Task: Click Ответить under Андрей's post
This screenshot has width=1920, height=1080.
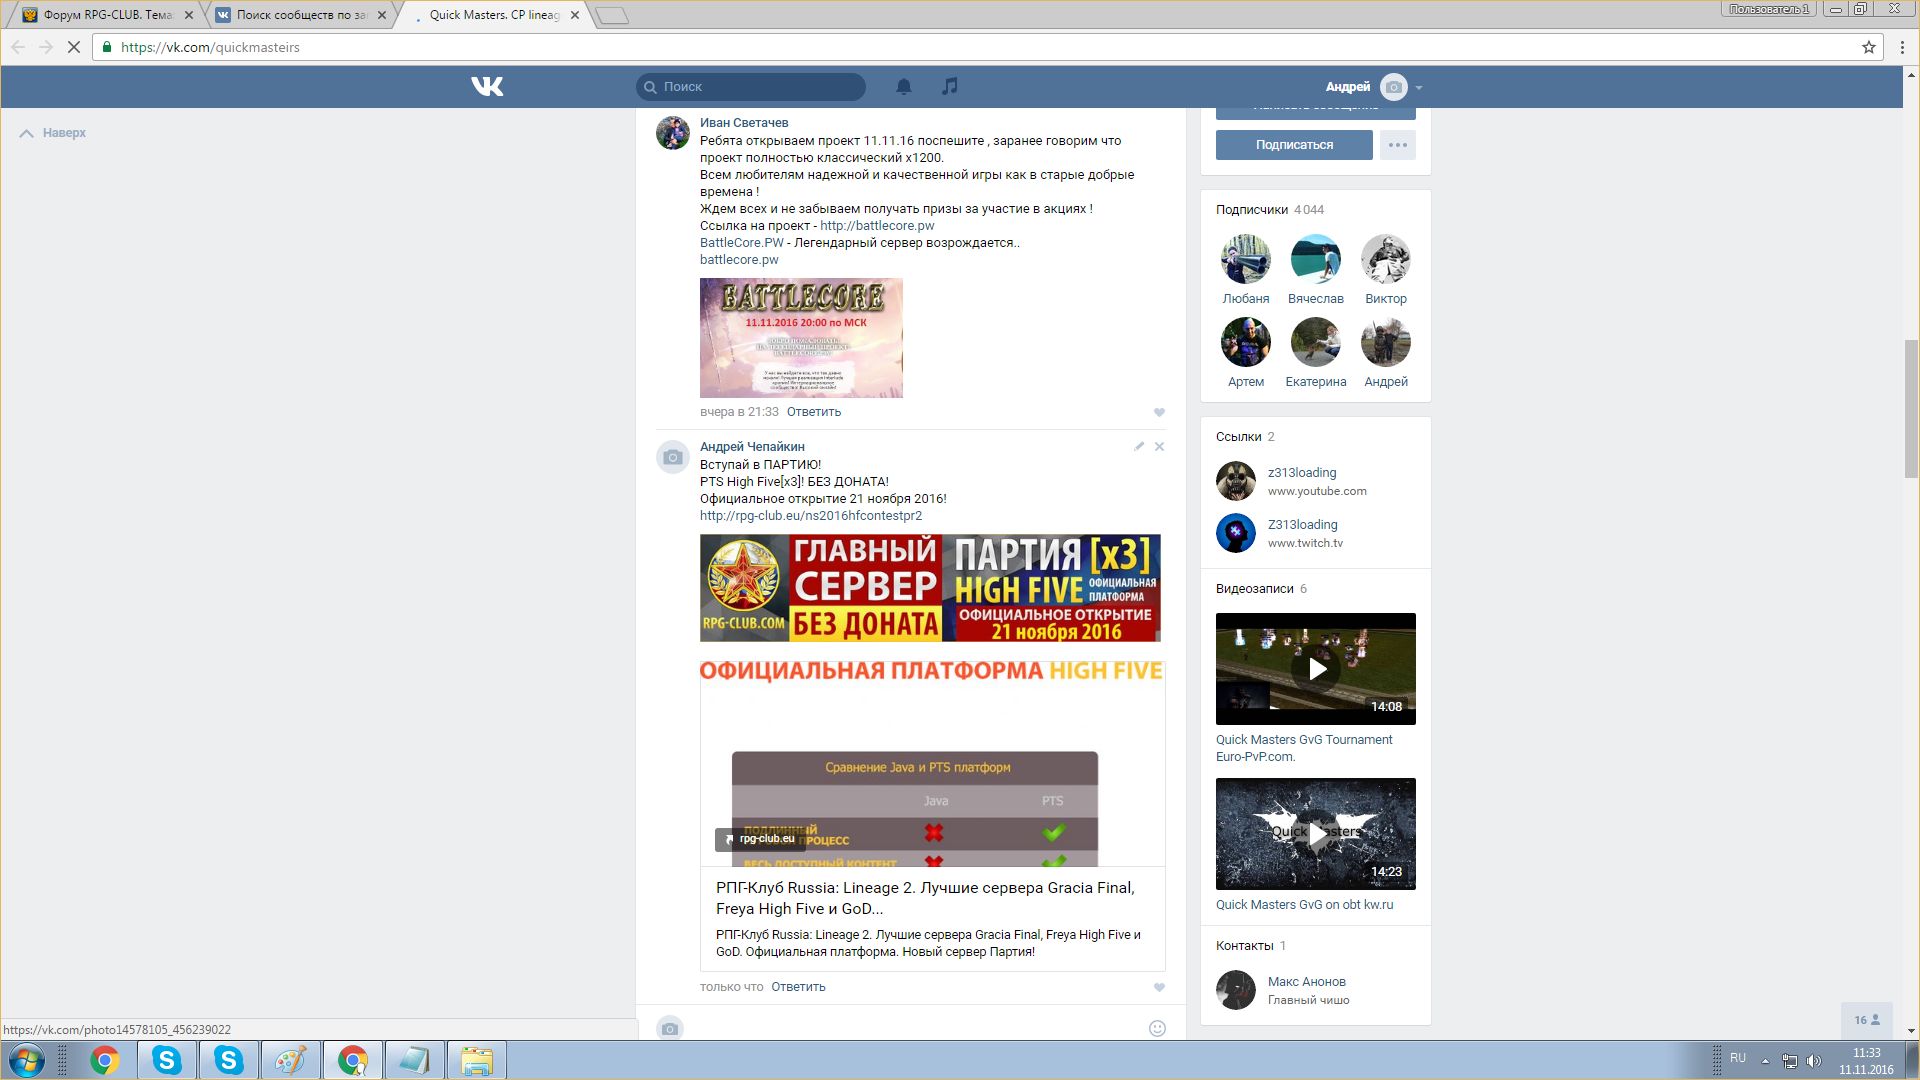Action: (798, 987)
